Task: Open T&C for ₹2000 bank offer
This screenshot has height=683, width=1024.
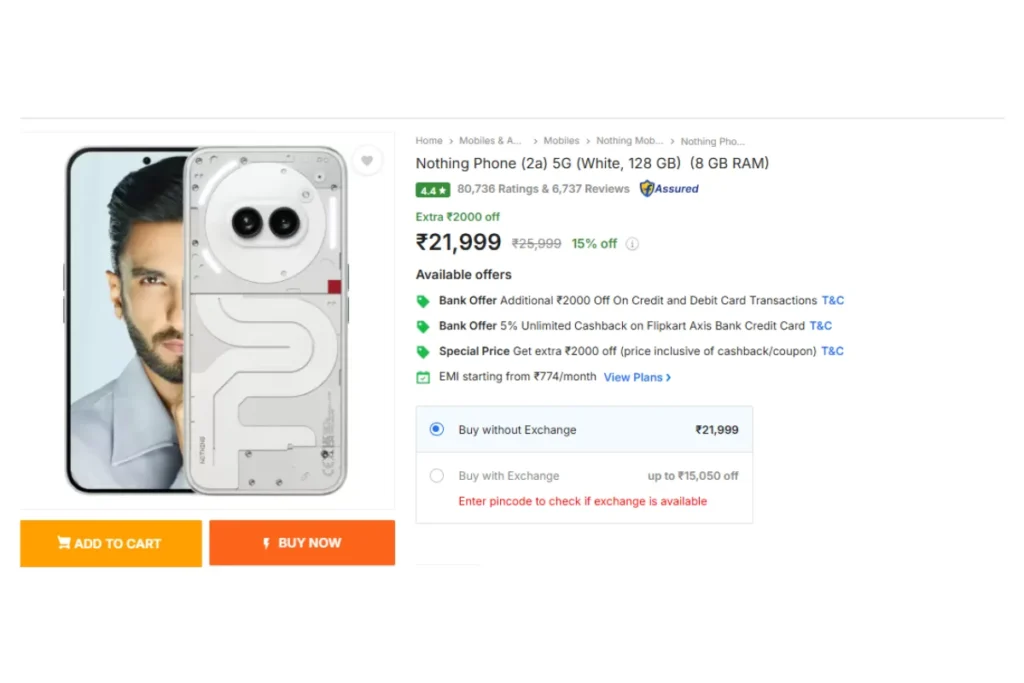Action: click(833, 300)
